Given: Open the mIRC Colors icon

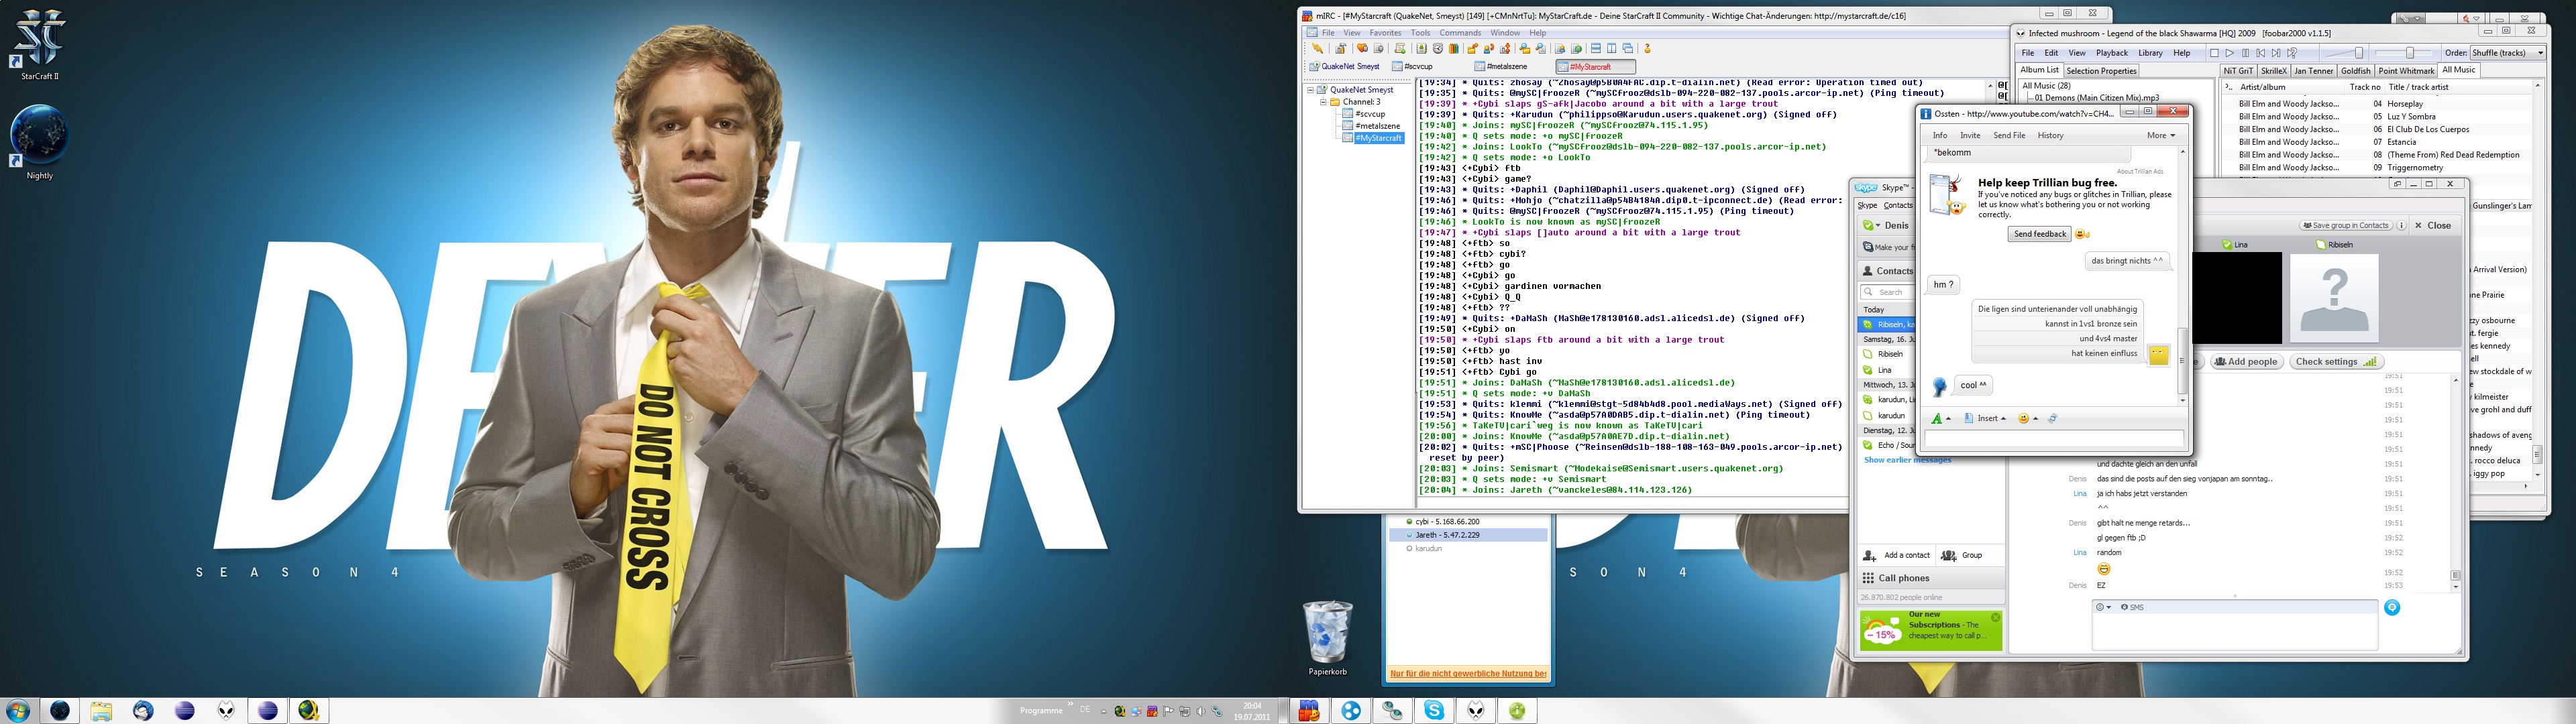Looking at the screenshot, I should point(1454,48).
